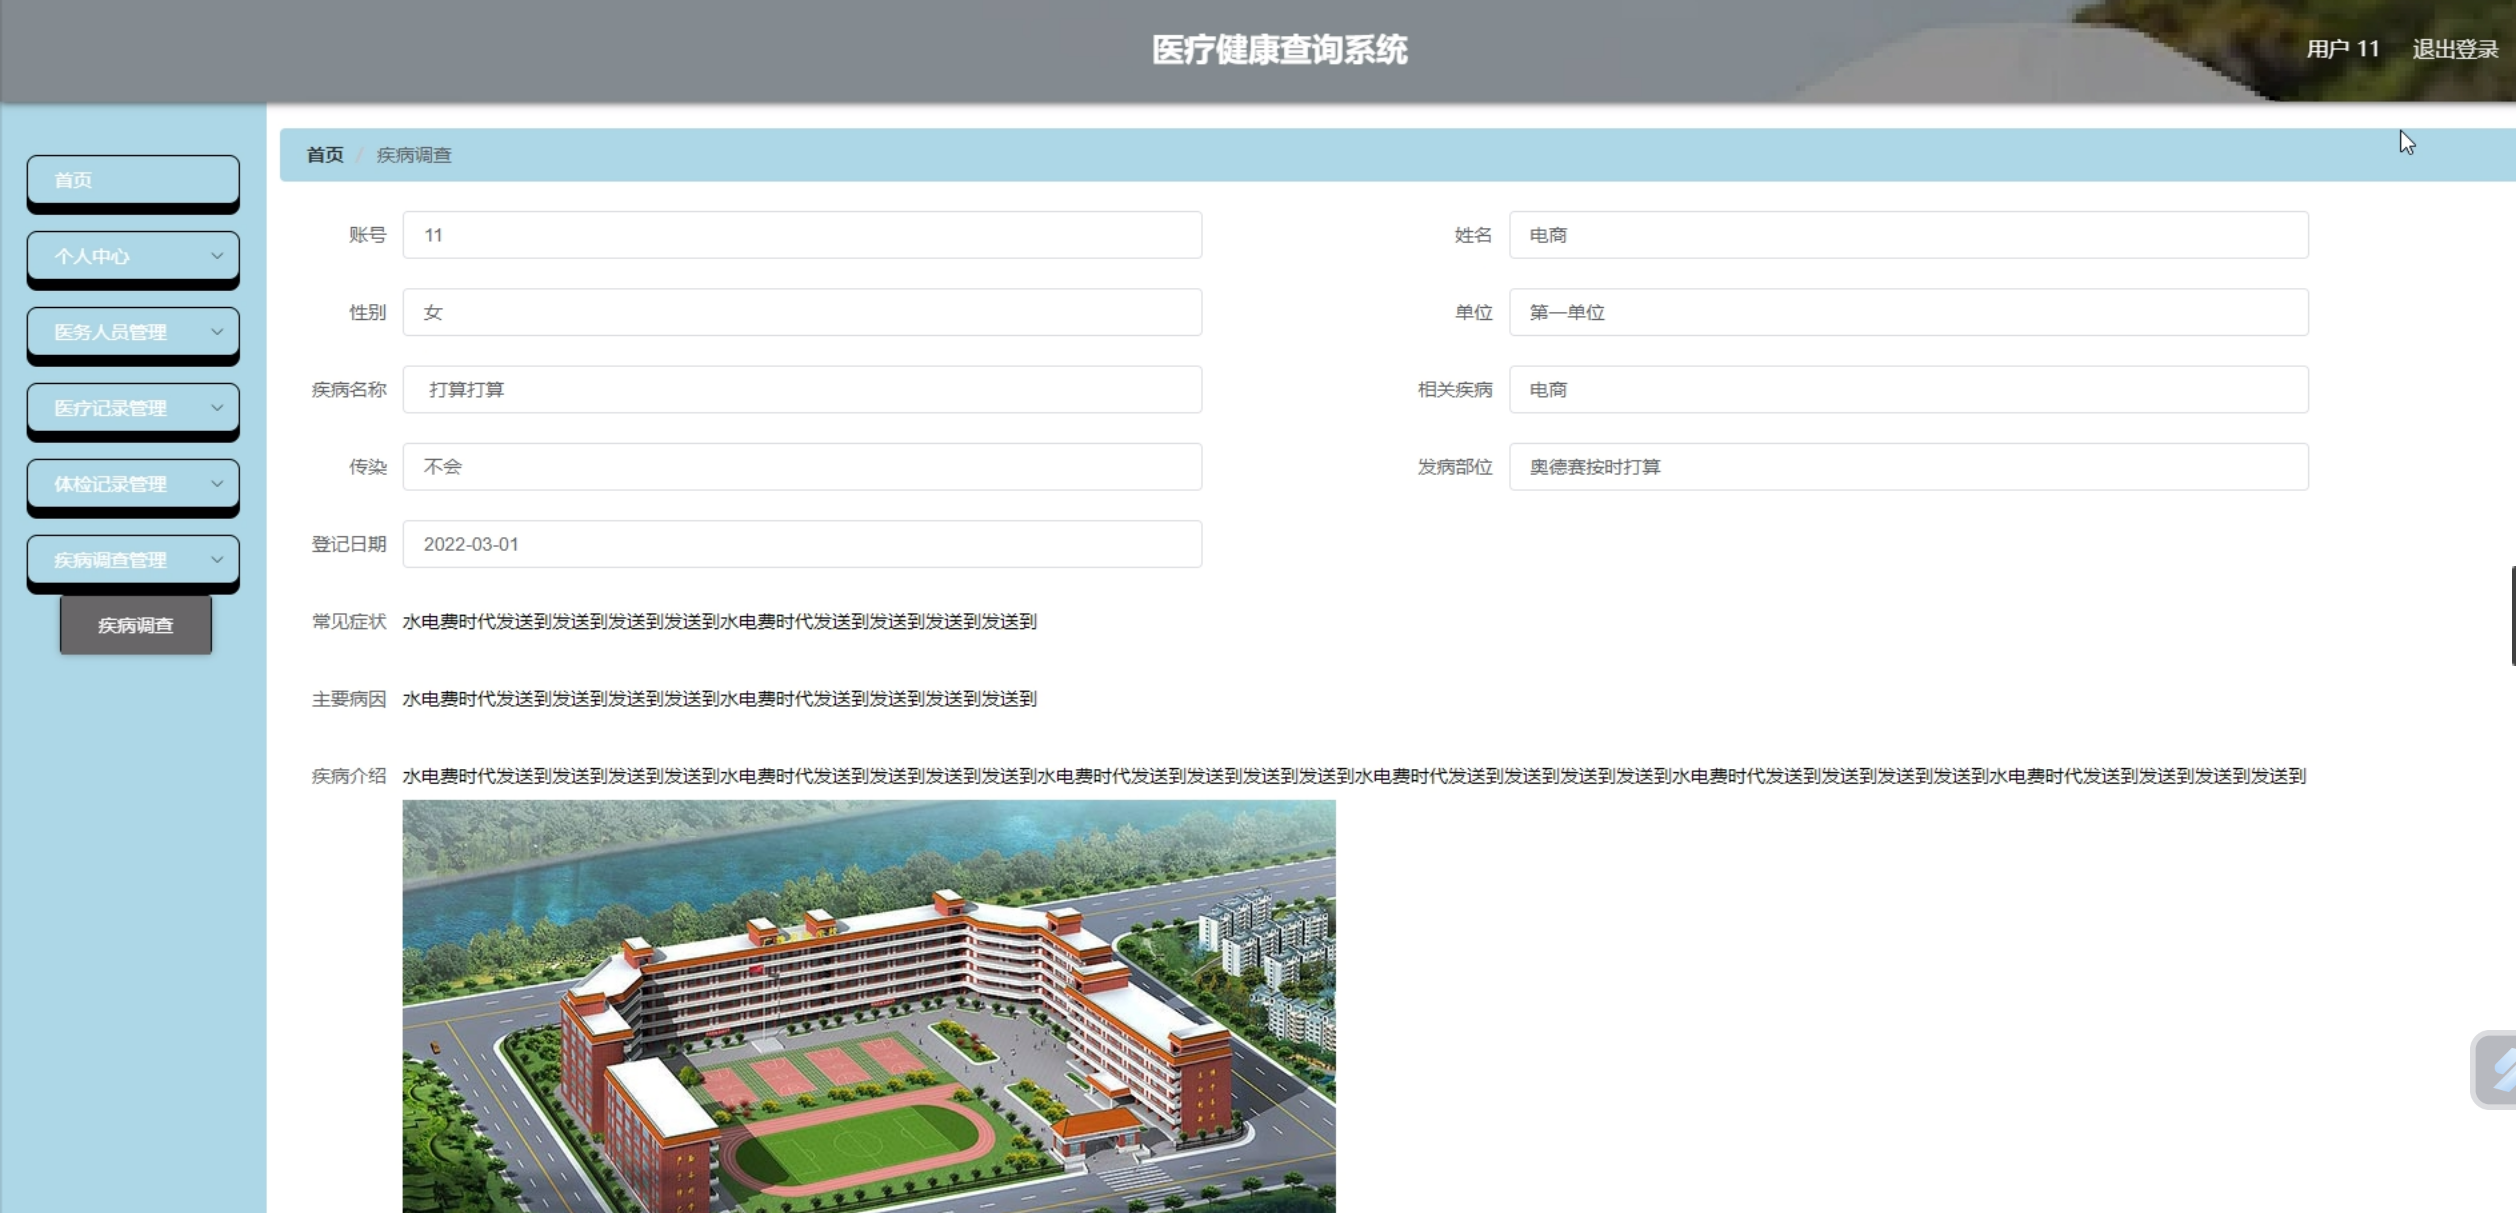Click the vertical scrollbar on right edge
The width and height of the screenshot is (2516, 1213).
(x=2512, y=615)
